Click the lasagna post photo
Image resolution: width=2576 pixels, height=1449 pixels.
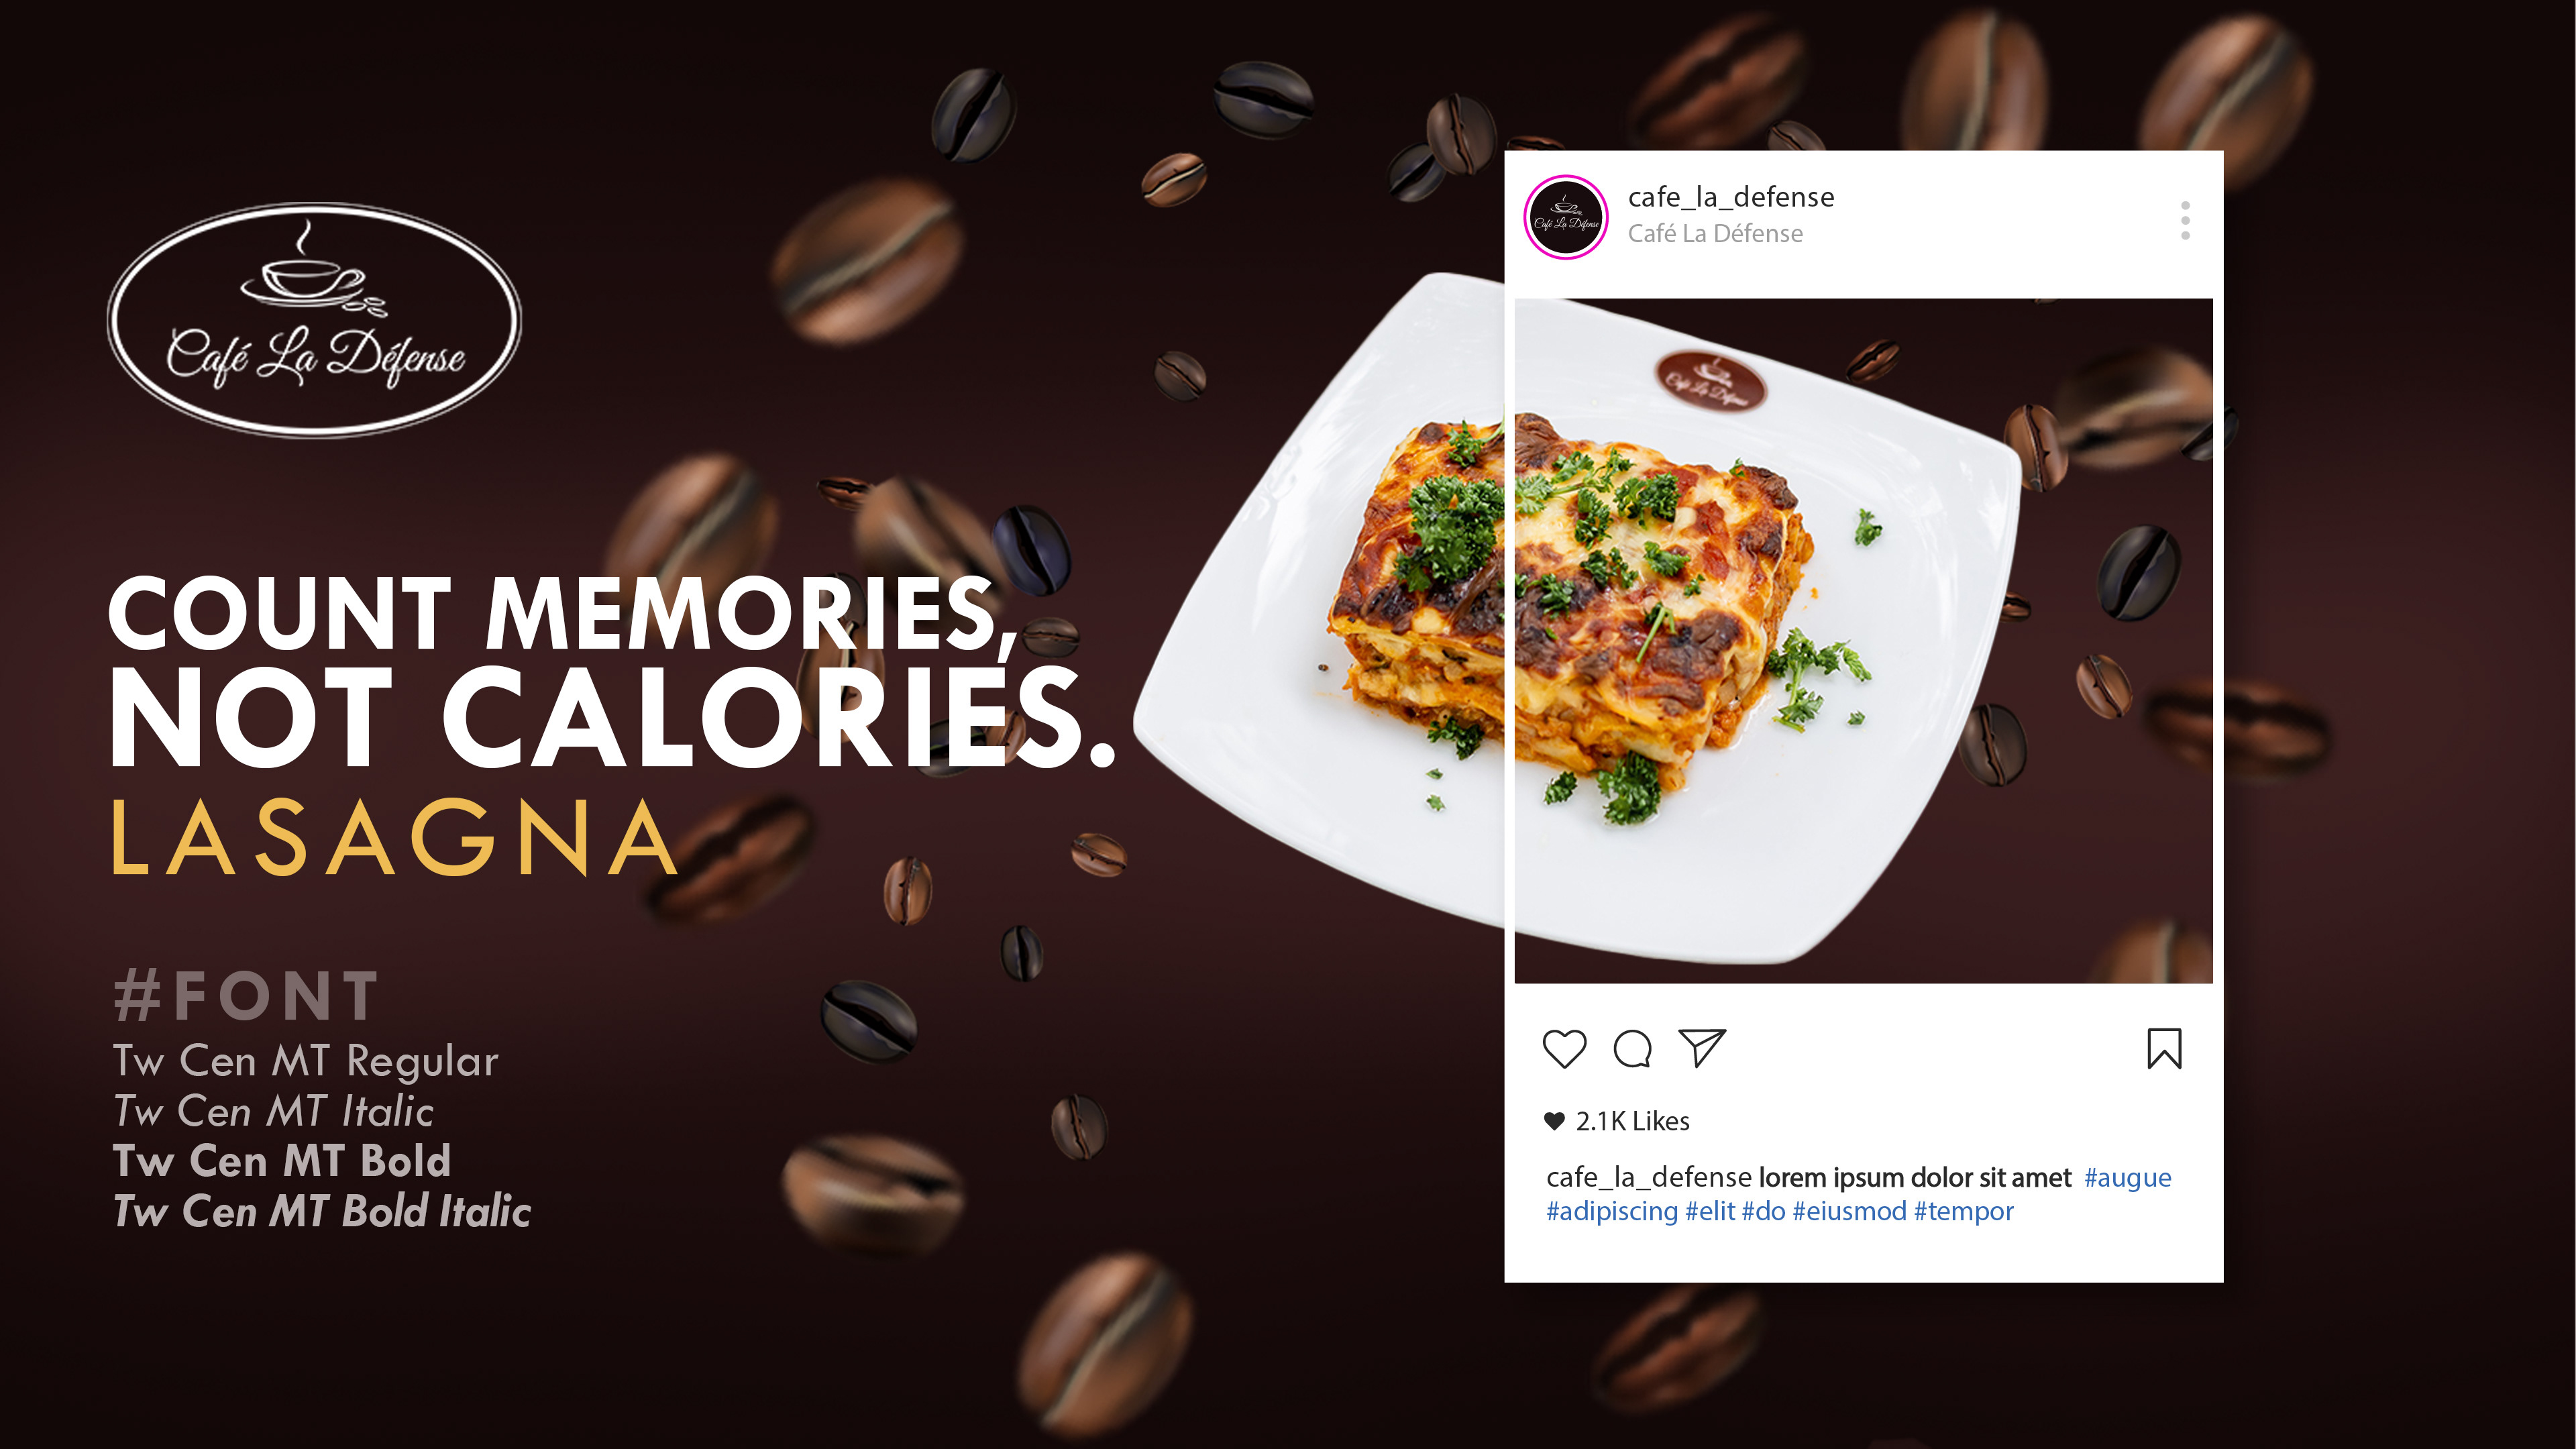coord(1863,640)
